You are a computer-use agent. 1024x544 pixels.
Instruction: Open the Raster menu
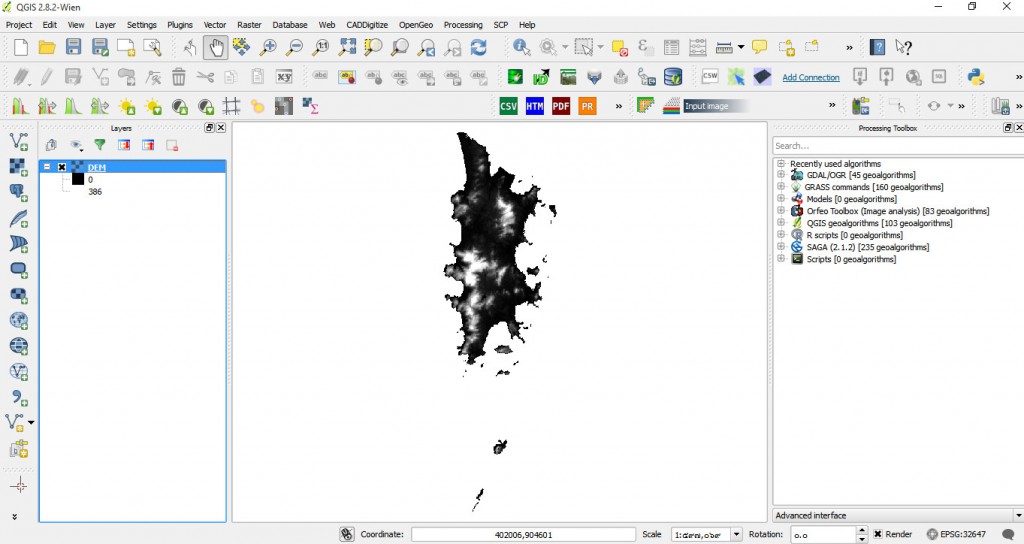(x=249, y=24)
